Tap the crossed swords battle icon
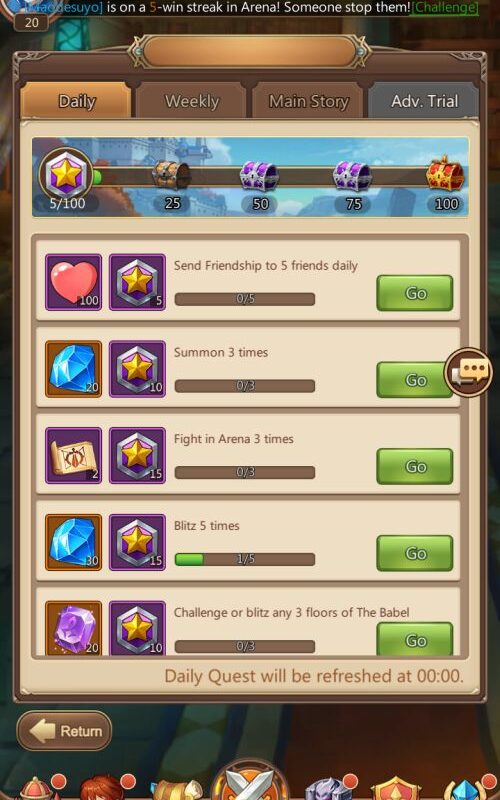This screenshot has height=800, width=500. 250,781
